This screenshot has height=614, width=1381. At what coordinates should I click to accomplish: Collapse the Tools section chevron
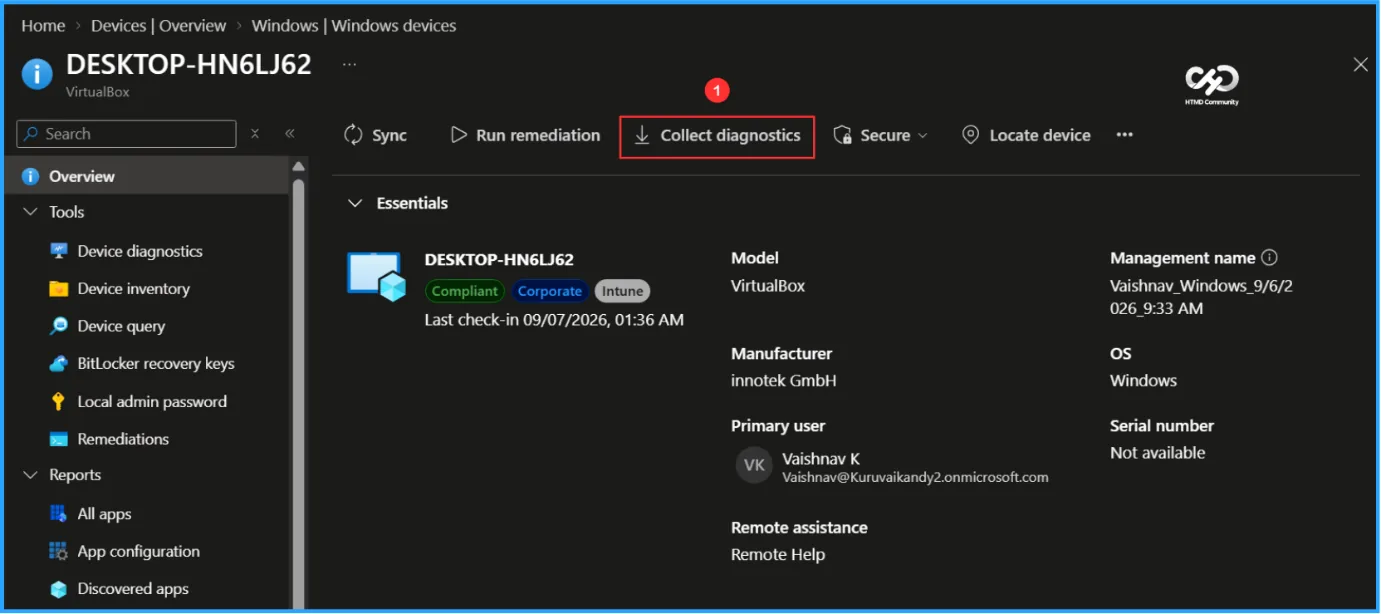coord(29,212)
